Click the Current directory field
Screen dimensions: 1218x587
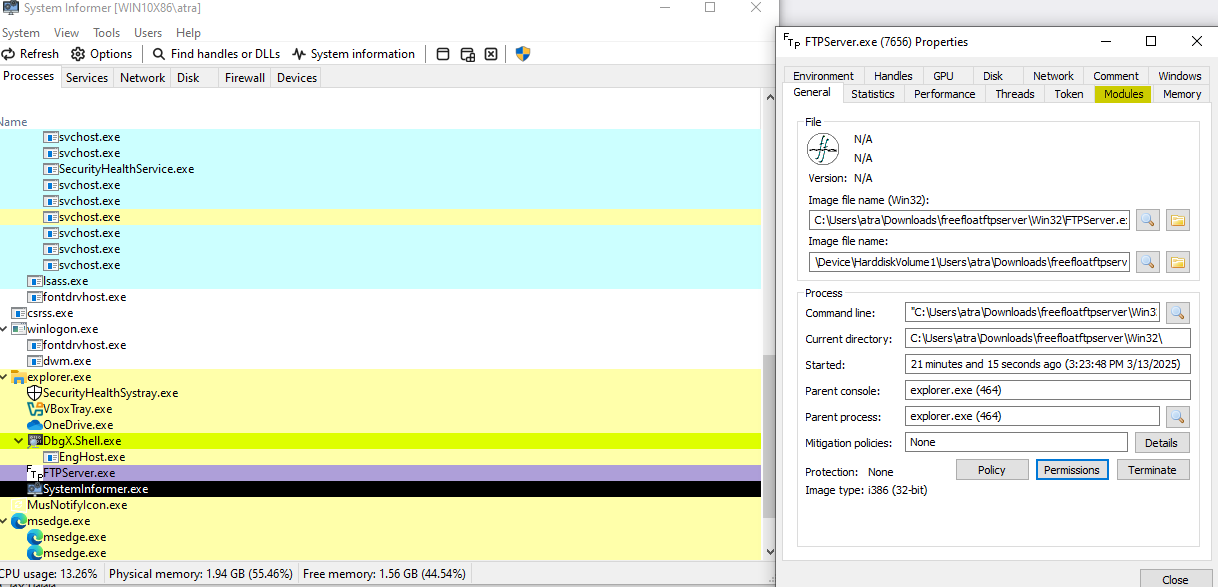tap(1048, 339)
